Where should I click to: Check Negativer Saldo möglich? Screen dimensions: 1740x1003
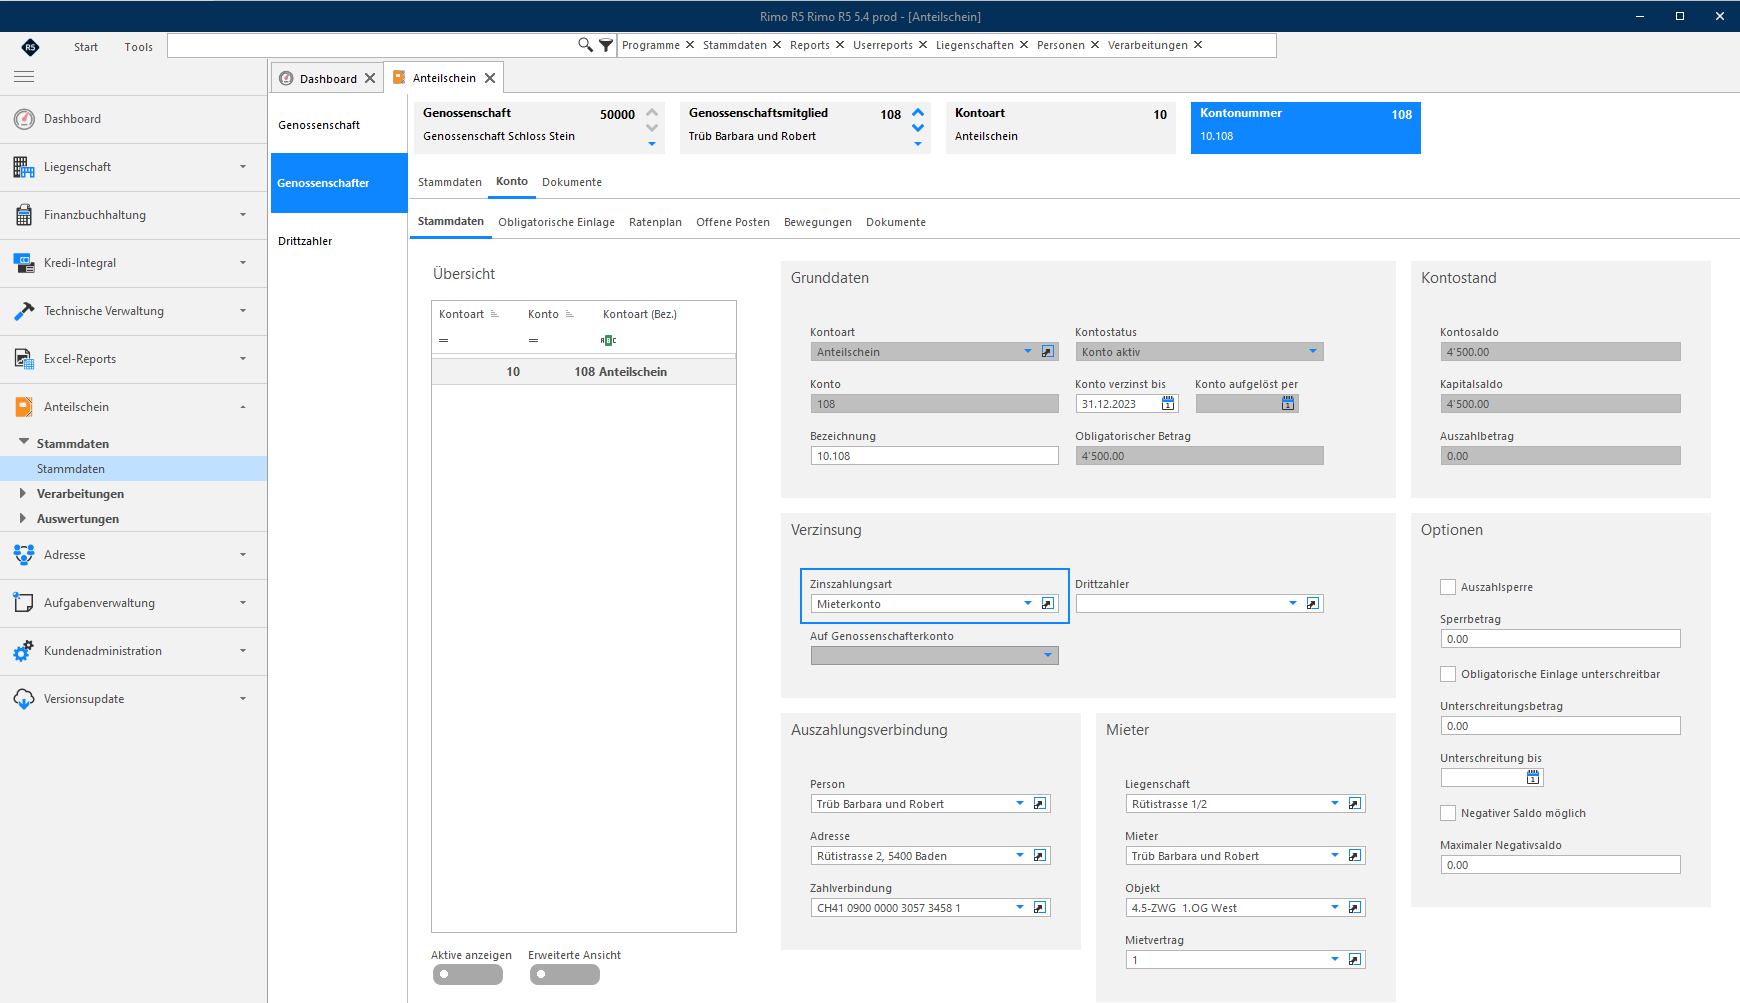[1448, 813]
